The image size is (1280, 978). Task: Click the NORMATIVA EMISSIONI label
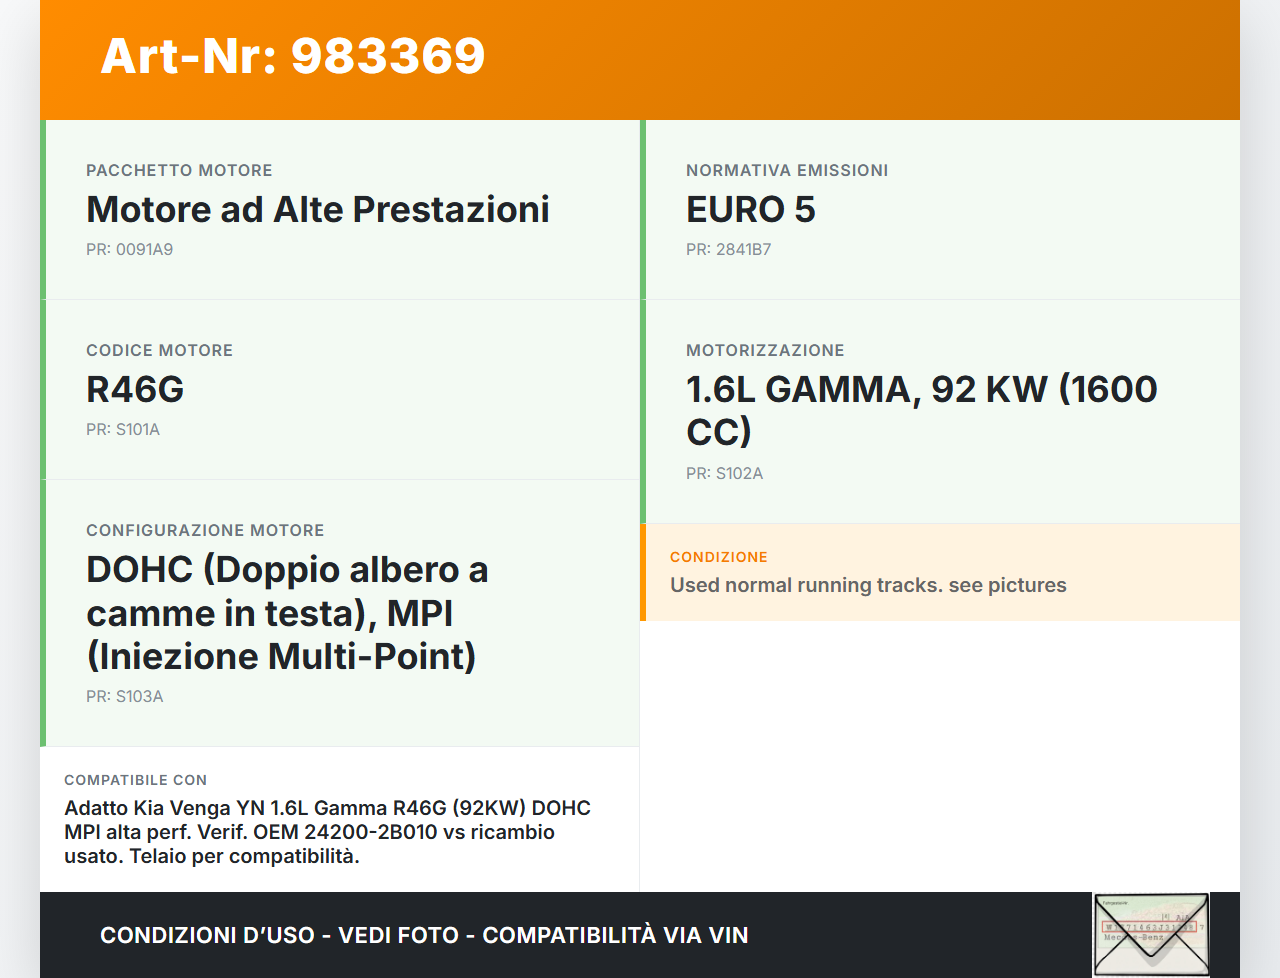(787, 170)
